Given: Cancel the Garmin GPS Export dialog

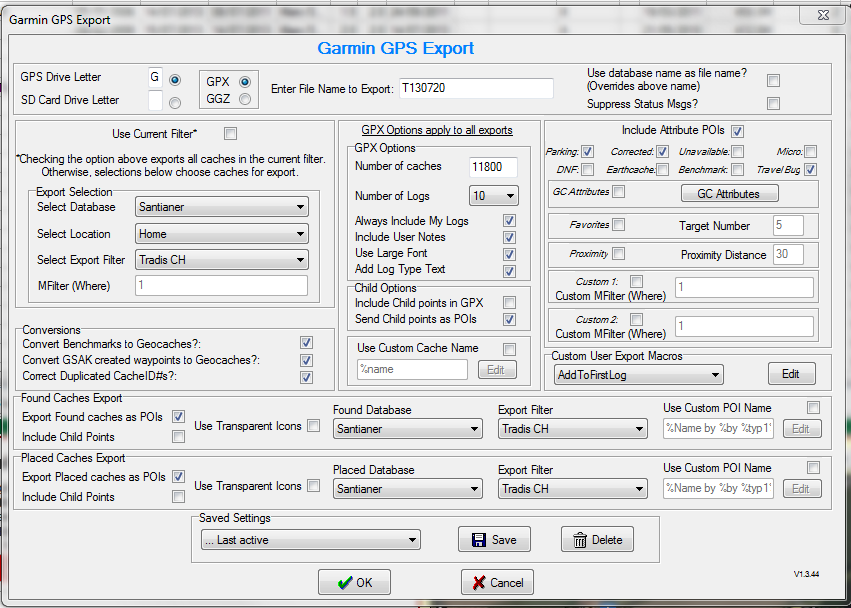Looking at the screenshot, I should pos(497,582).
